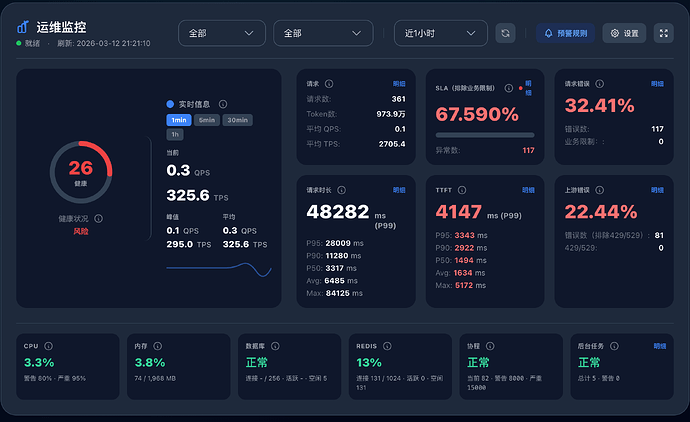
Task: Open 明细 details in the 请求 card
Action: 399,84
